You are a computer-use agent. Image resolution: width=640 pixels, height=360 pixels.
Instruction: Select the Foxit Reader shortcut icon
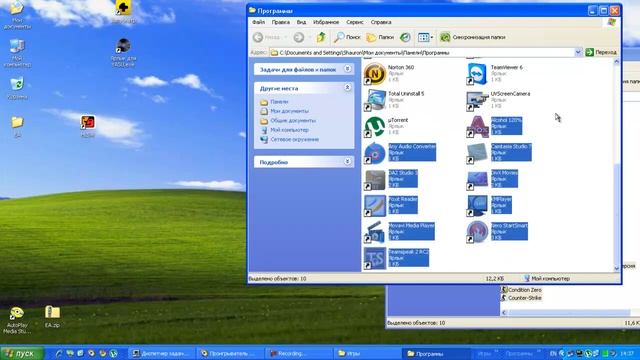pos(375,206)
